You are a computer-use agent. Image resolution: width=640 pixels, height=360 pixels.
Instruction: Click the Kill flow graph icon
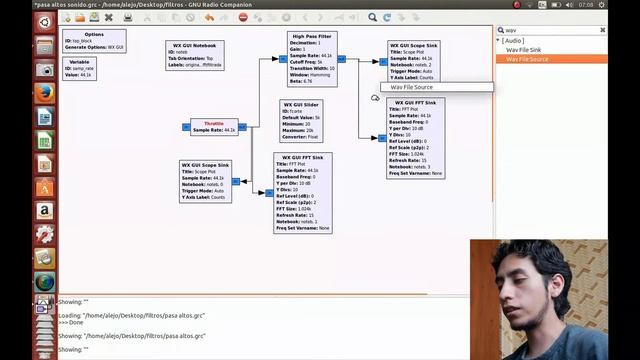tap(286, 18)
